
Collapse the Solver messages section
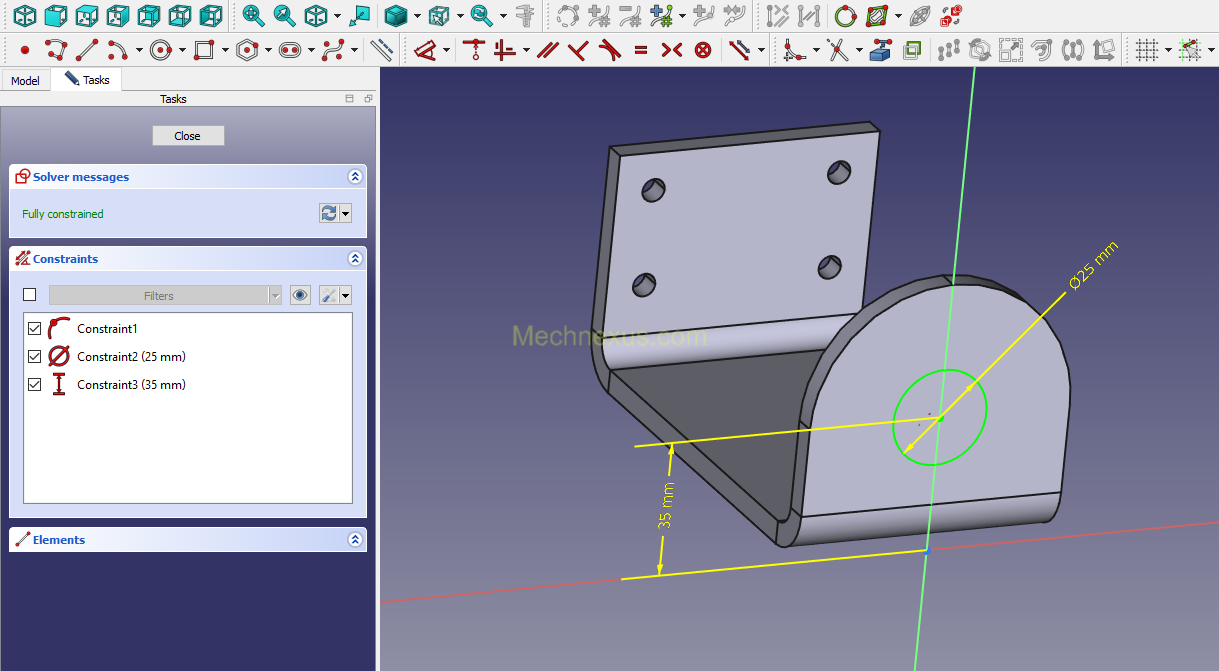tap(354, 176)
